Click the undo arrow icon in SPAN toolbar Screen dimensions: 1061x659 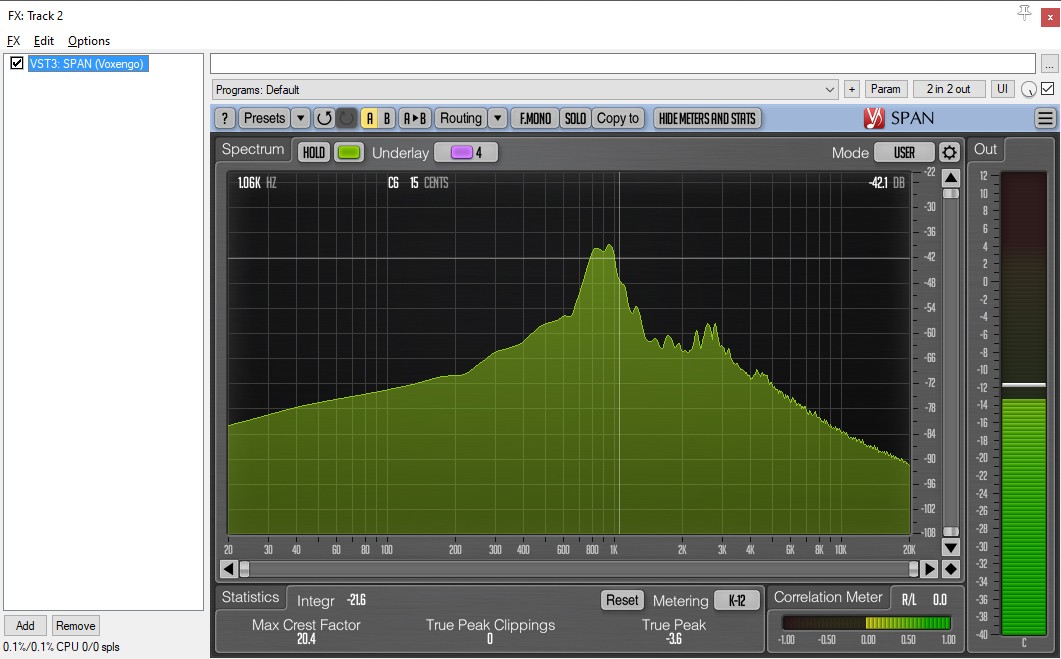(x=324, y=118)
